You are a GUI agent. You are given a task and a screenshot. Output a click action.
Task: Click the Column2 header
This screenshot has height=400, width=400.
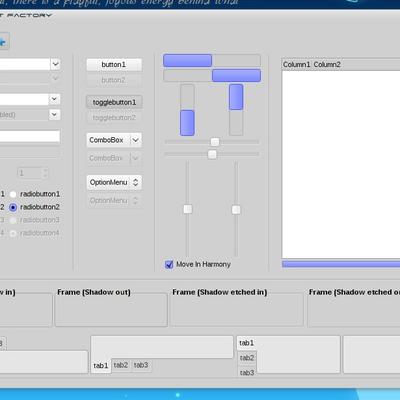point(327,65)
